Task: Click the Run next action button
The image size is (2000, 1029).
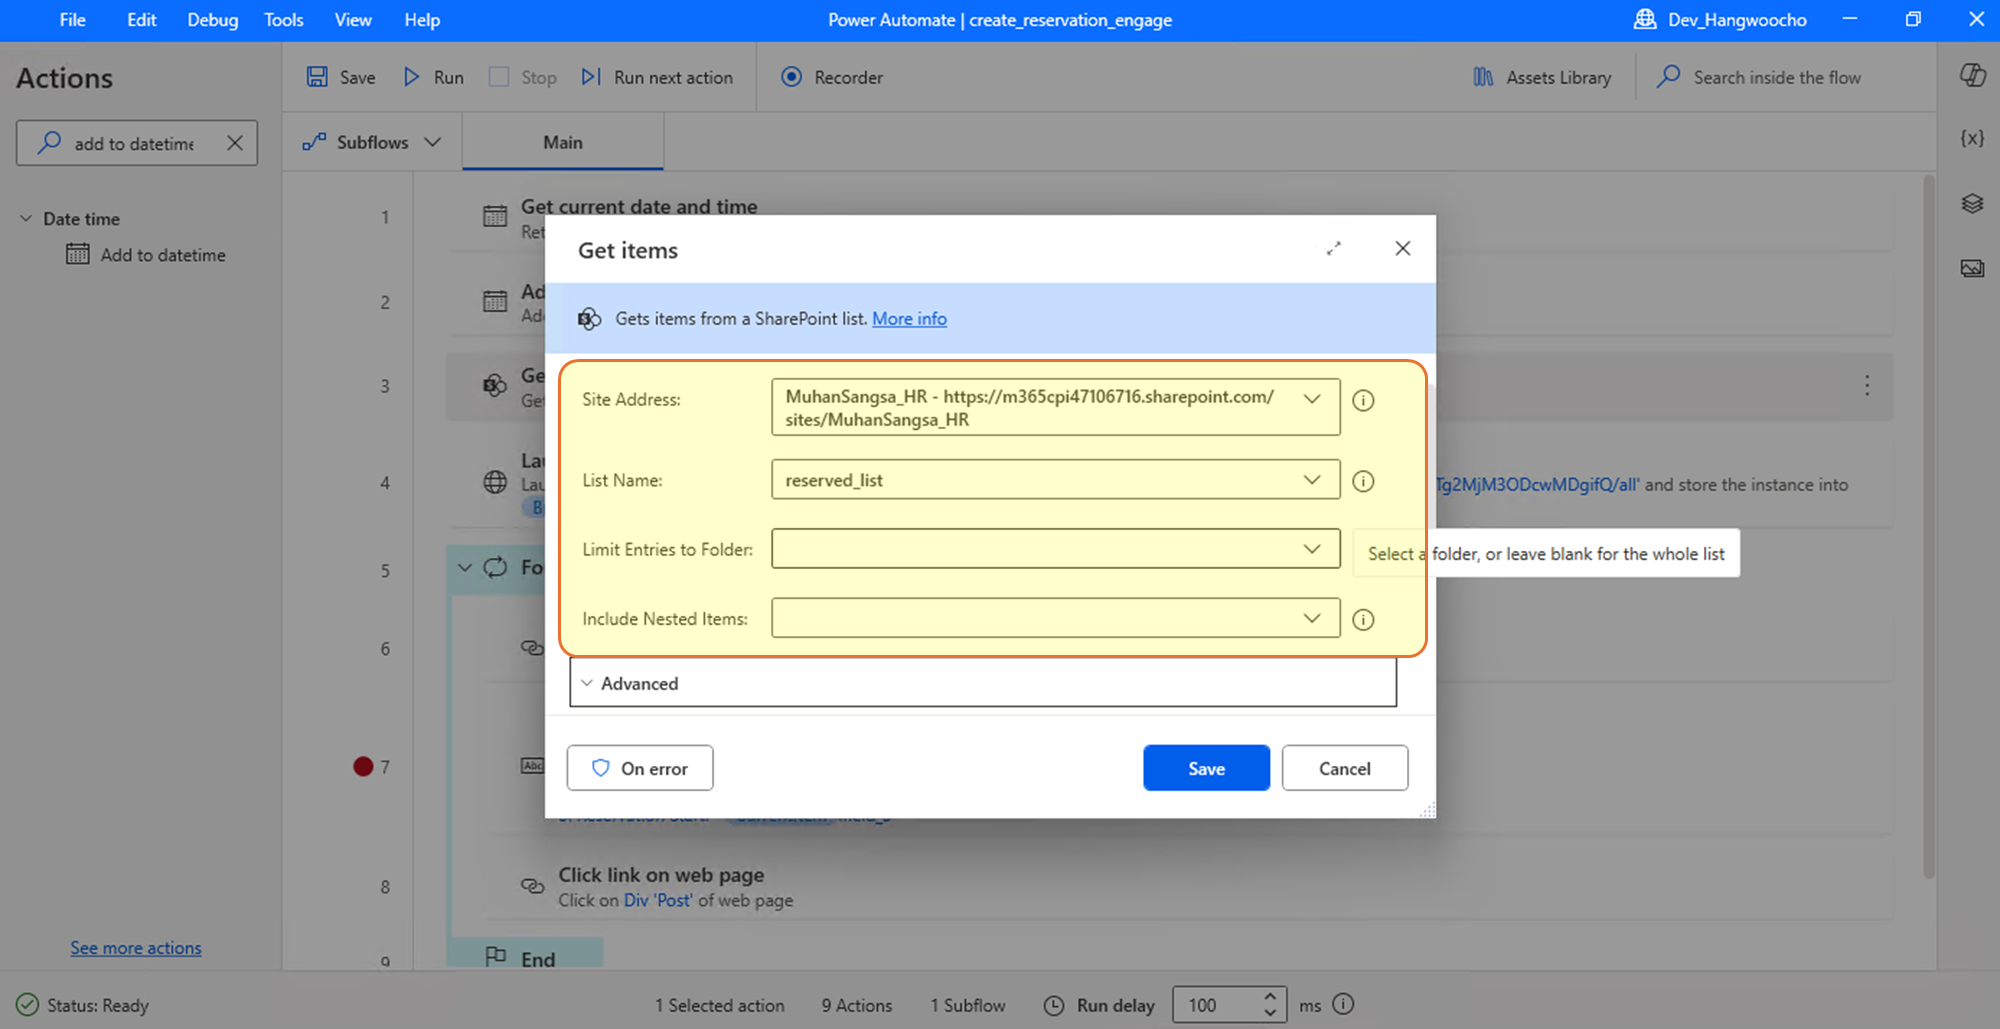Action: click(x=657, y=77)
